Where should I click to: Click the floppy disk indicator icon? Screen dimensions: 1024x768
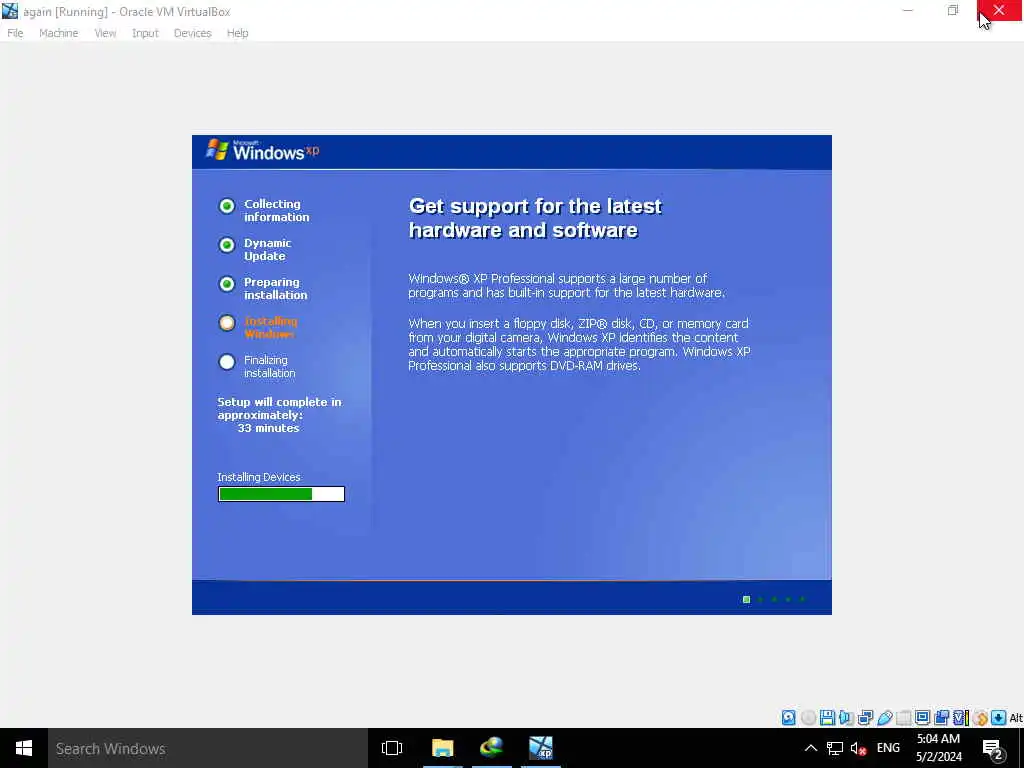(x=827, y=718)
